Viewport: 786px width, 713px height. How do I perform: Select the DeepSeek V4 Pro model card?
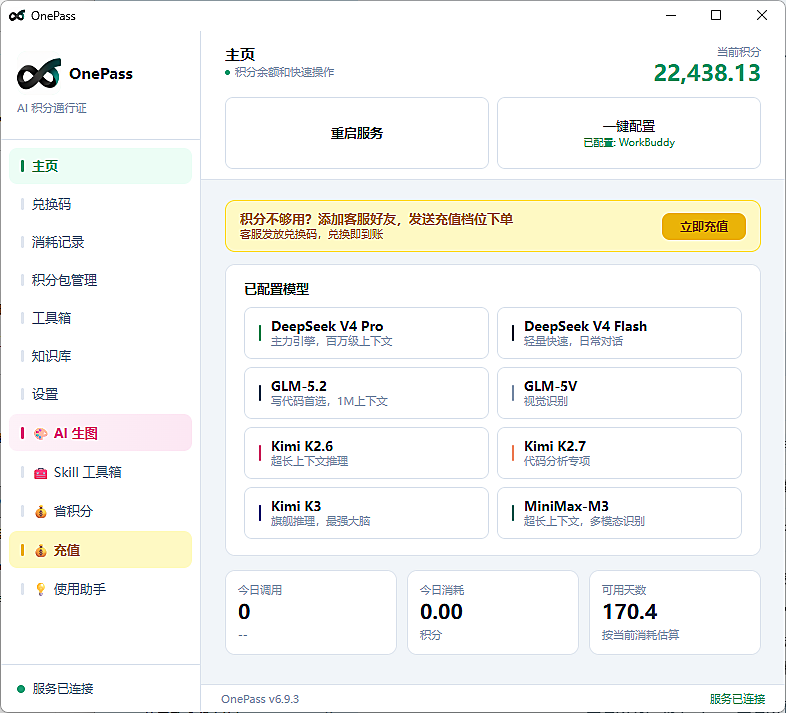[366, 333]
